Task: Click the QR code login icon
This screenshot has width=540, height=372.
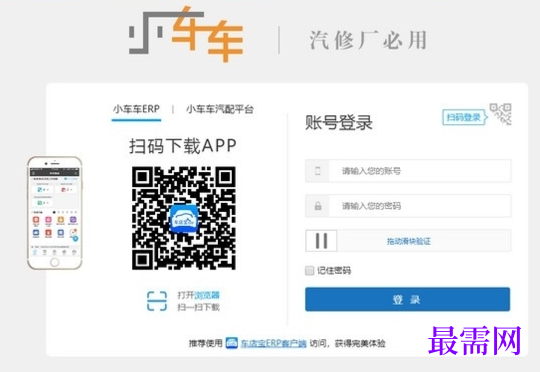Action: point(501,114)
